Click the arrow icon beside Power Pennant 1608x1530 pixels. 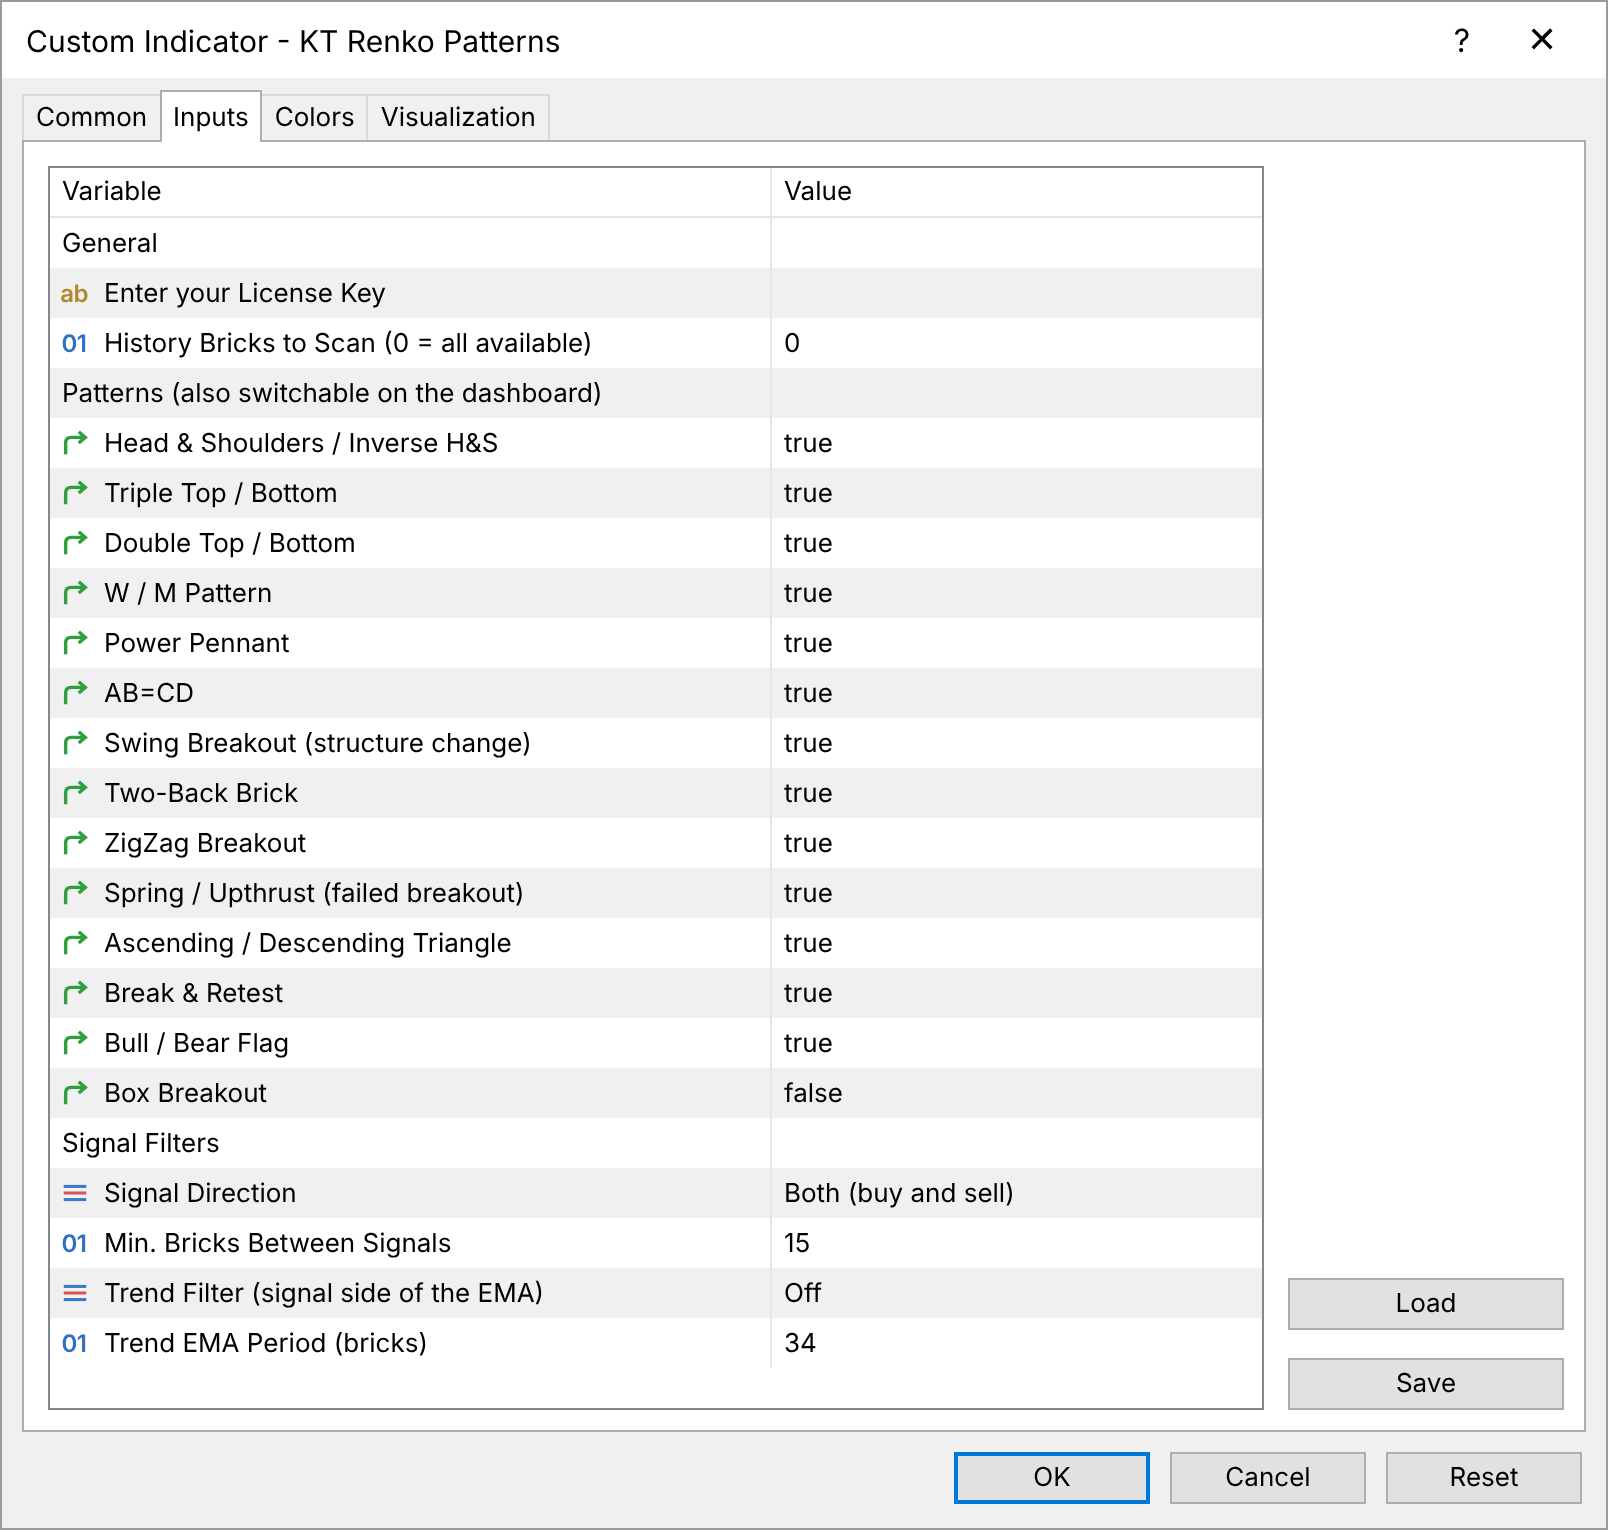pos(75,643)
